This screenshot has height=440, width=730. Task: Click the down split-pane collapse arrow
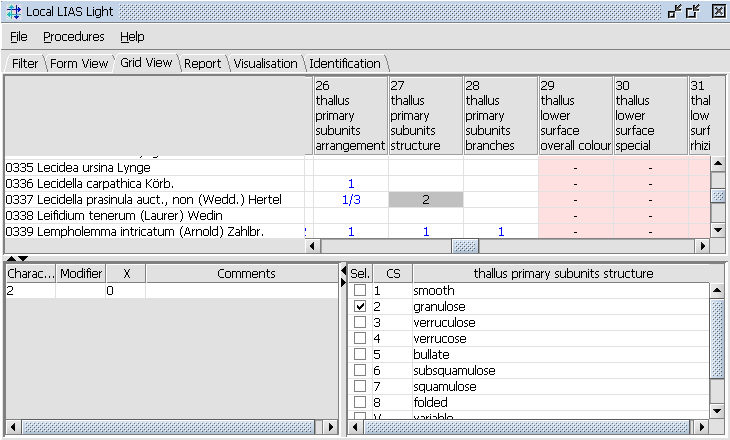[23, 258]
